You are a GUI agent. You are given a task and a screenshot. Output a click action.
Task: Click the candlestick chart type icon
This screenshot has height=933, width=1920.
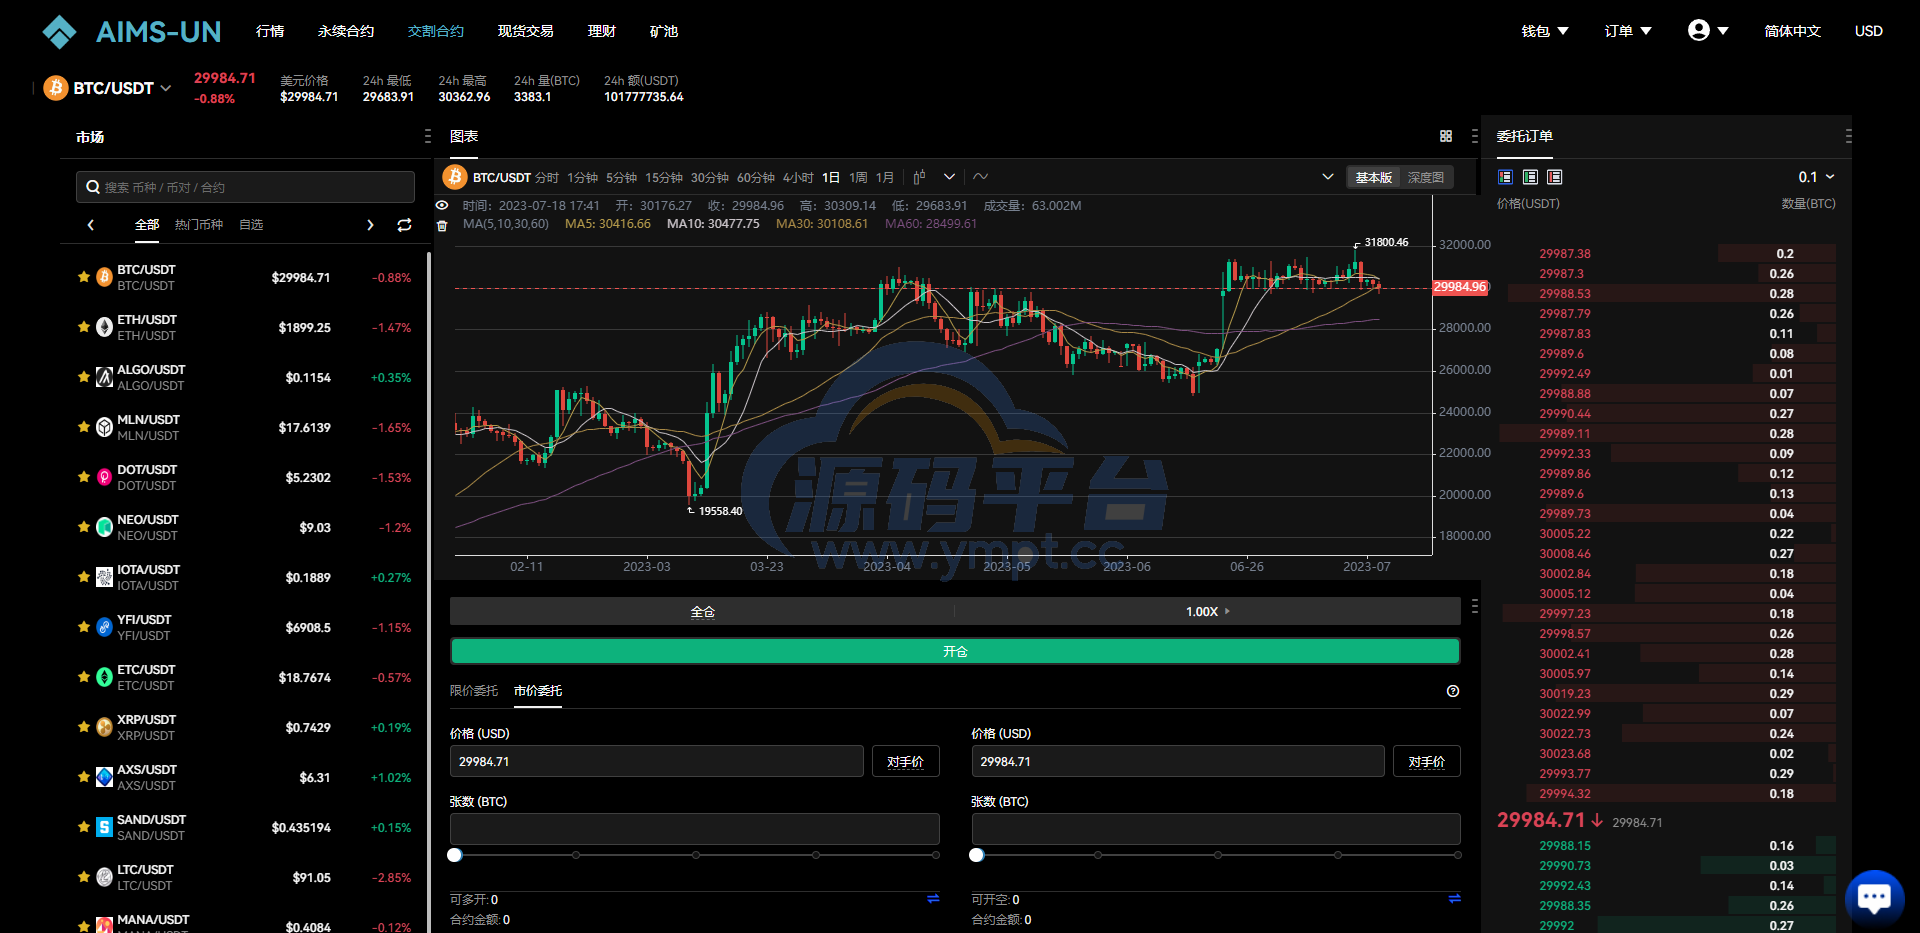point(919,177)
